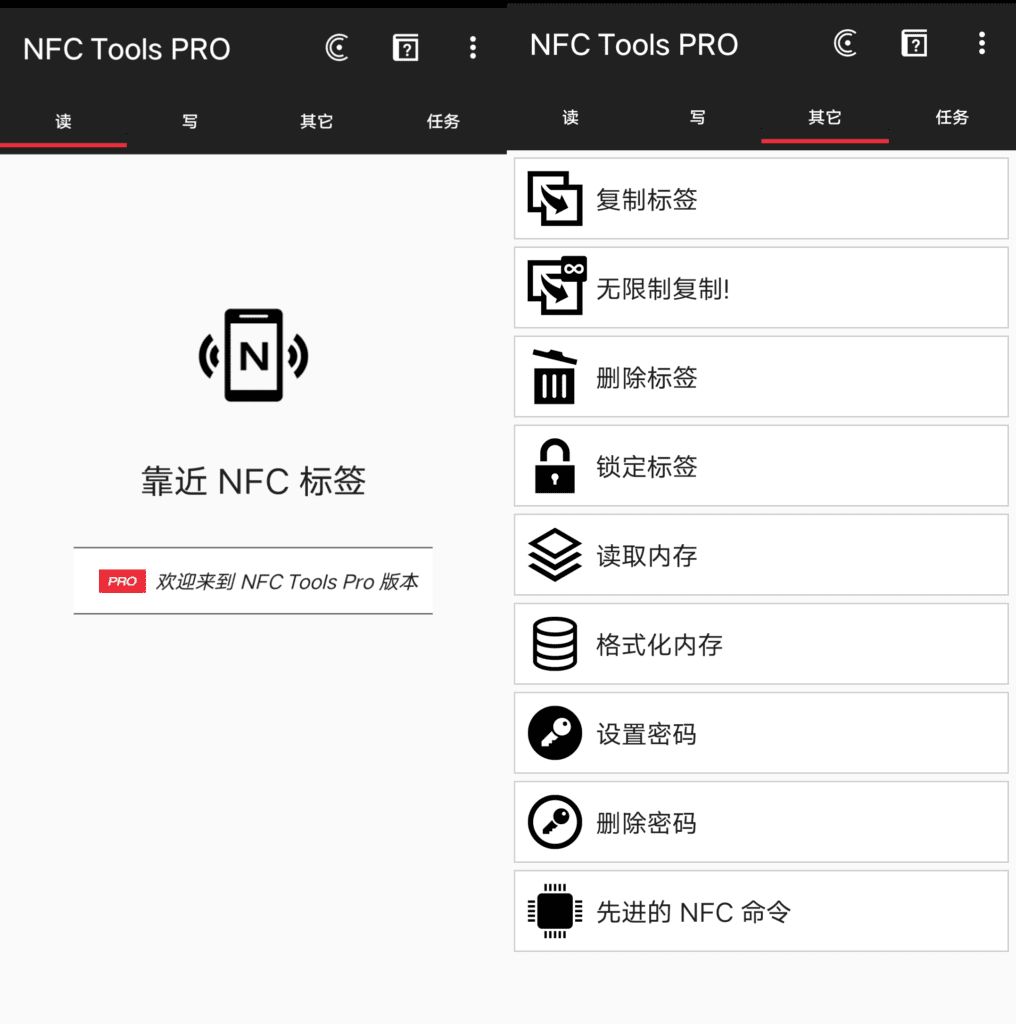1016x1024 pixels.
Task: Select the 读 tab
Action: (x=570, y=118)
